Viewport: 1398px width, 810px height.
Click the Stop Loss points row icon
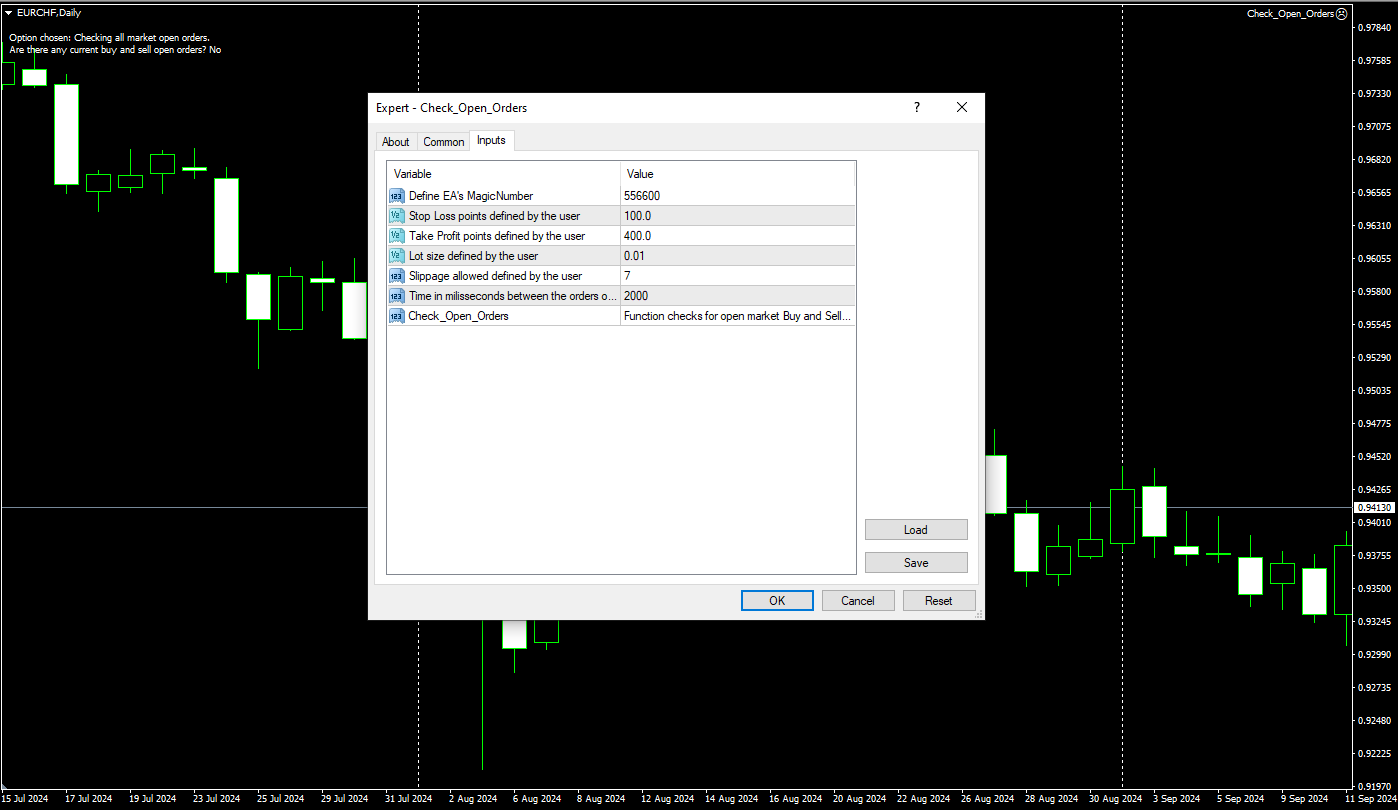[x=397, y=216]
